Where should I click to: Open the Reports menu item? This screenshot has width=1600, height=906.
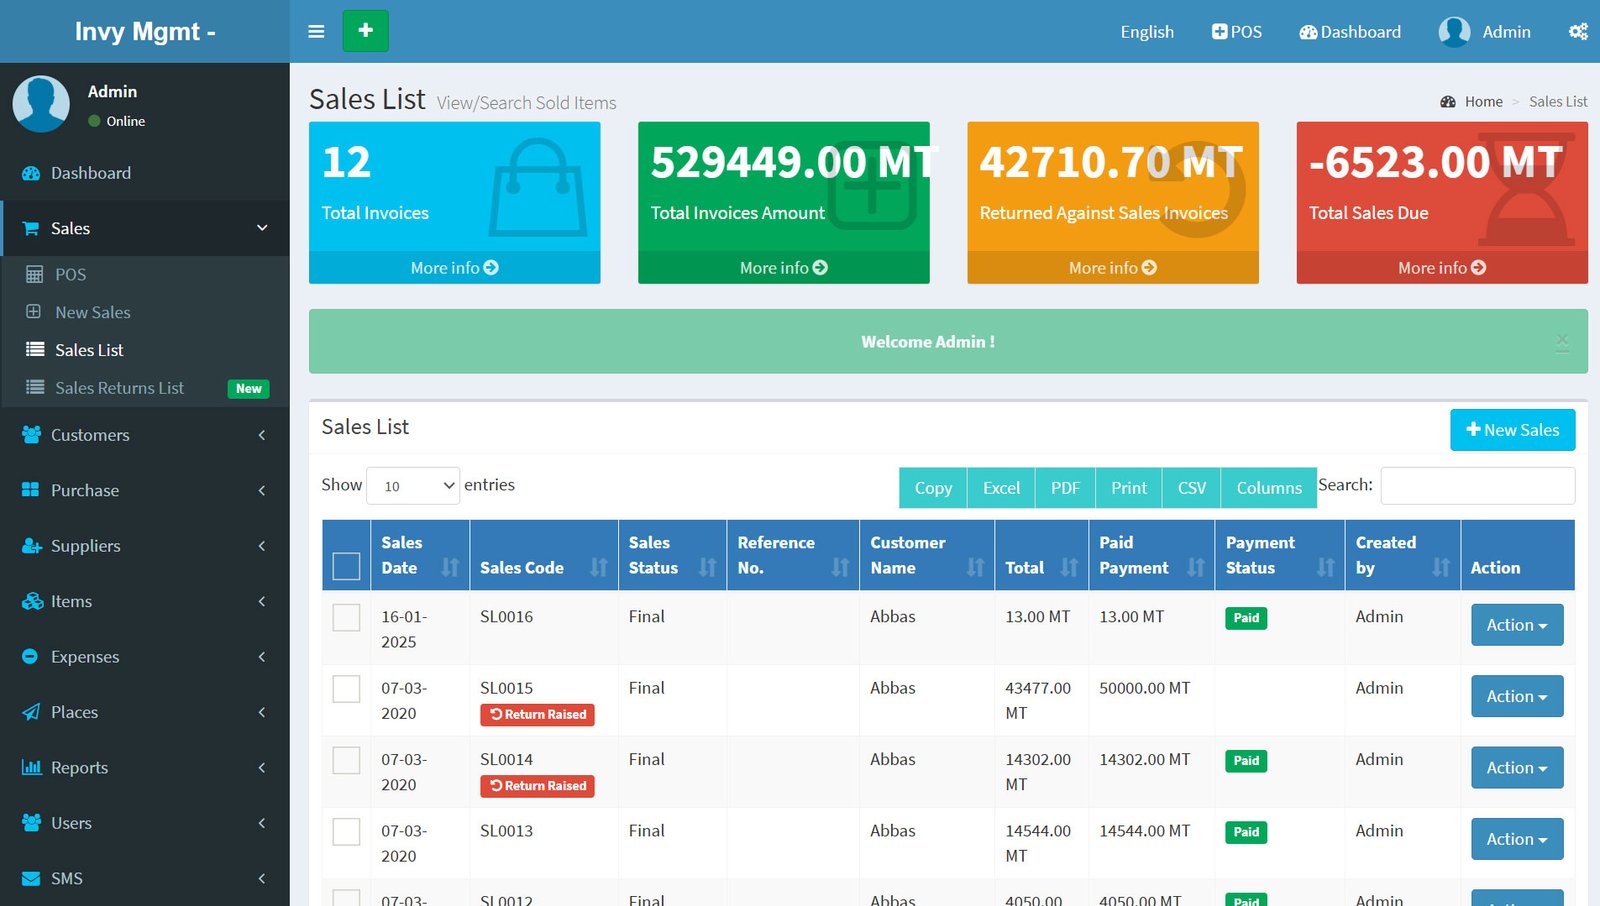(x=145, y=768)
